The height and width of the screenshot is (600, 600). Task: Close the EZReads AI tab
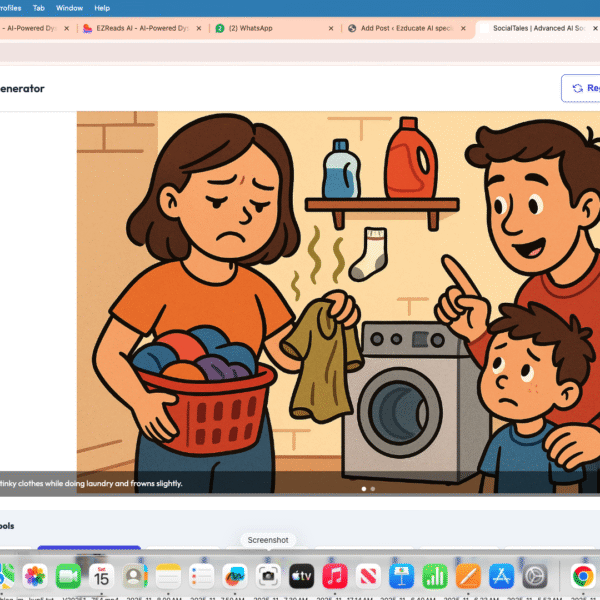click(199, 28)
